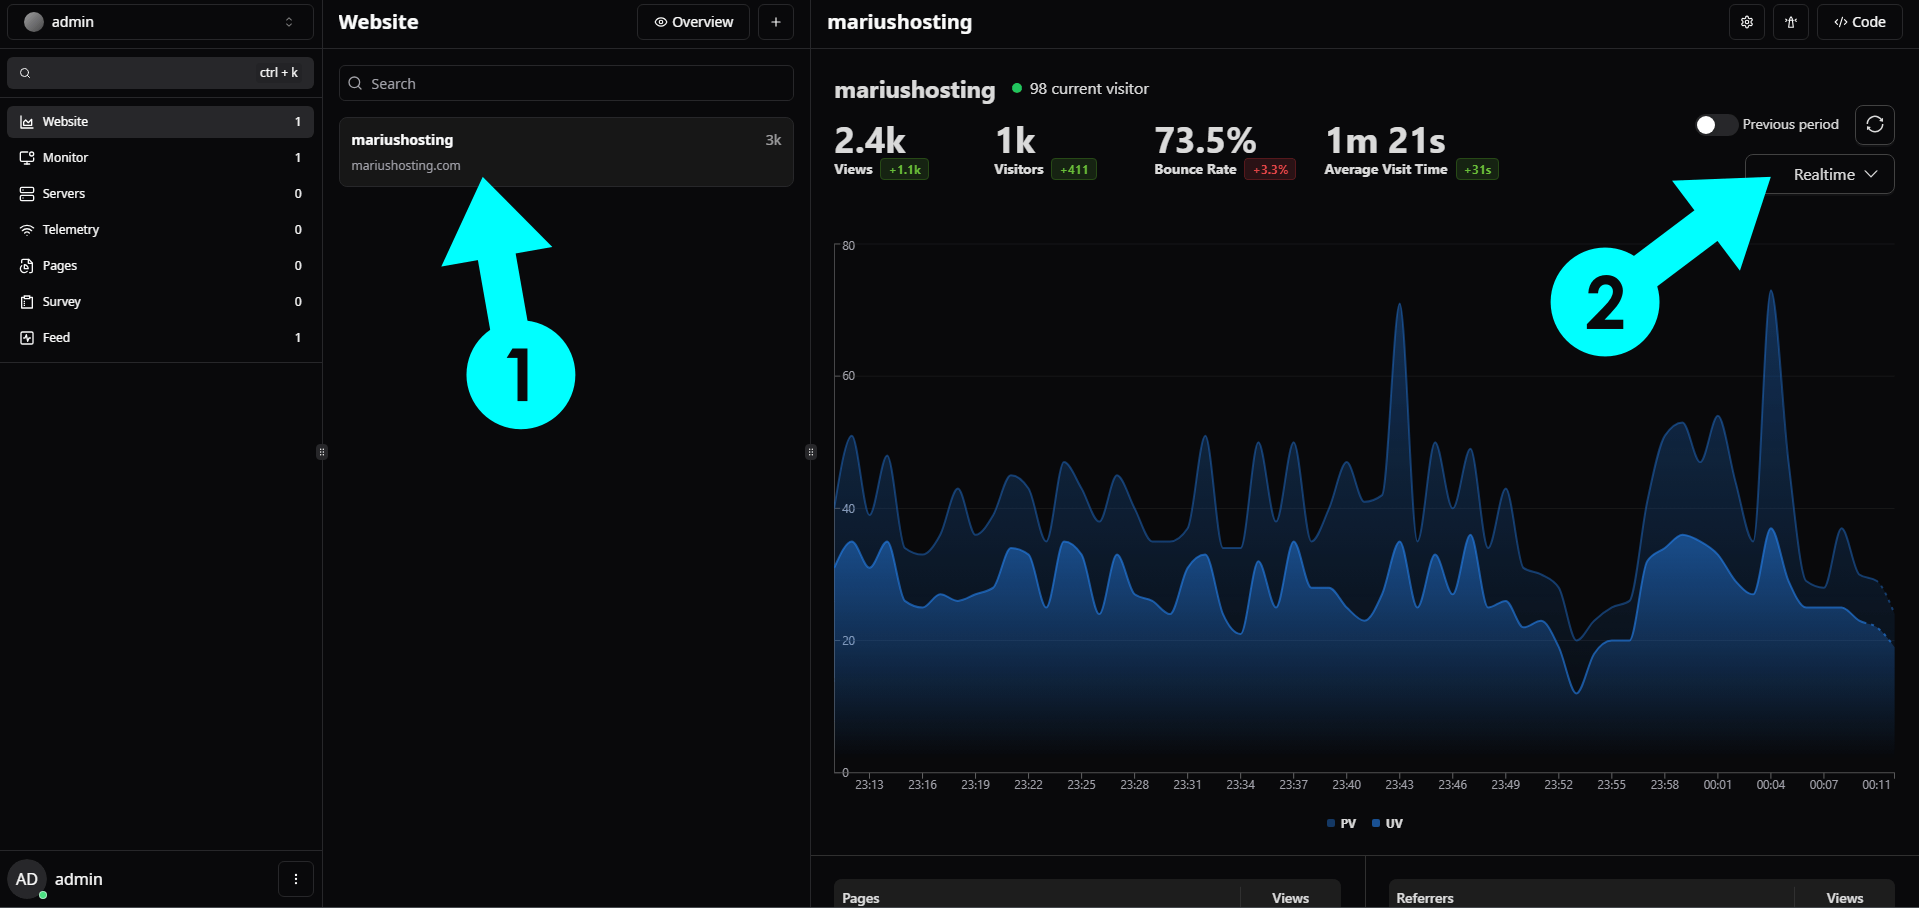Click the Pages file icon in sidebar
The width and height of the screenshot is (1919, 908).
(27, 266)
